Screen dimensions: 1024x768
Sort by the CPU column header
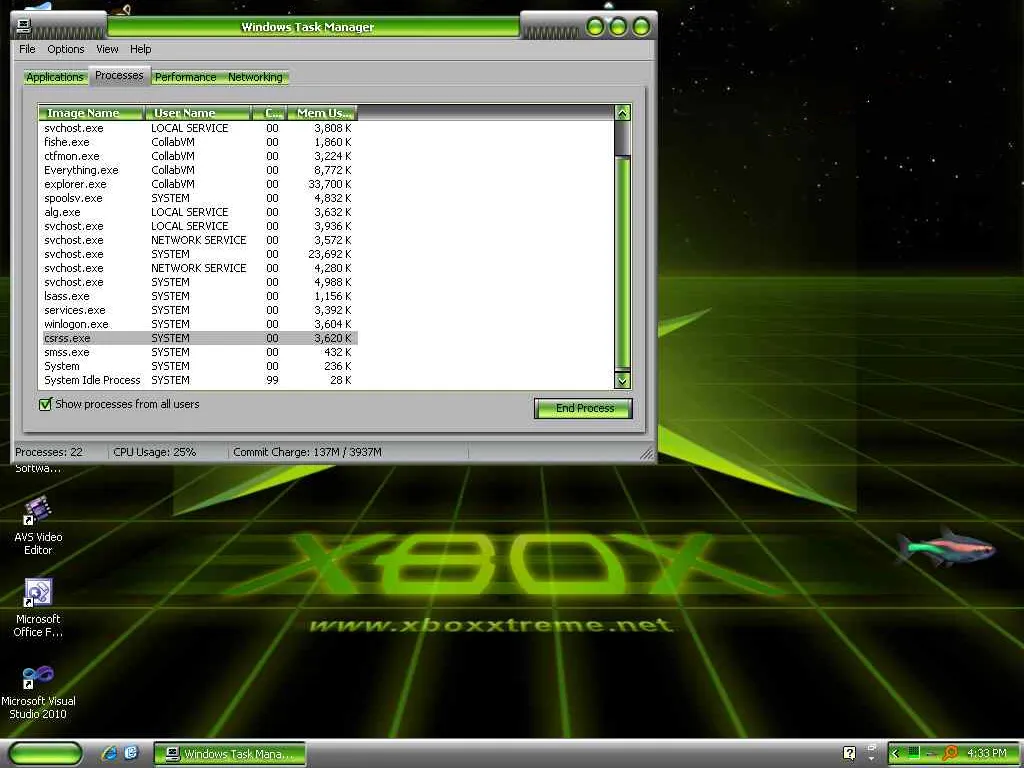270,113
